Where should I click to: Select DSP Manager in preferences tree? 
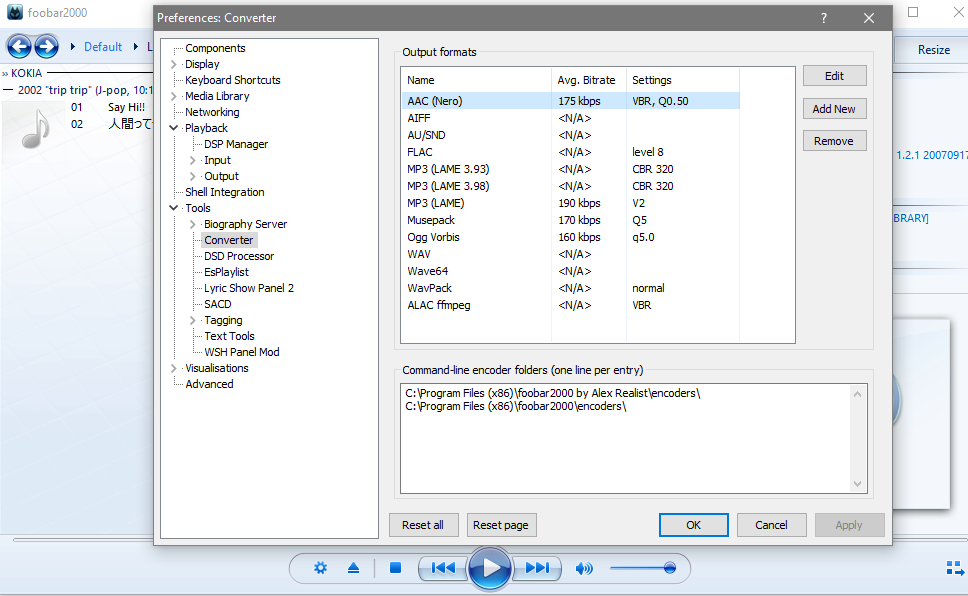point(236,144)
